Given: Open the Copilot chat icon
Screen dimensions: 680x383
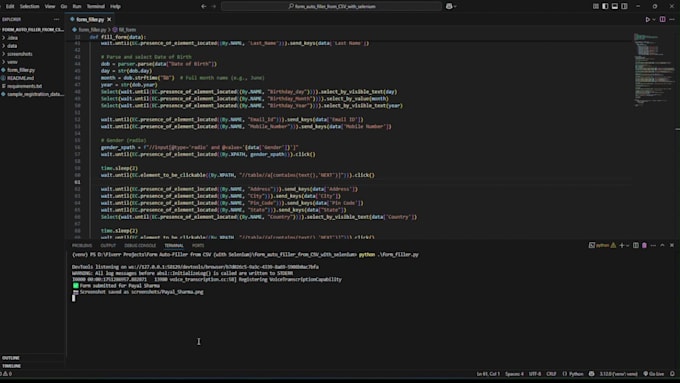Looking at the screenshot, I should tap(449, 7).
